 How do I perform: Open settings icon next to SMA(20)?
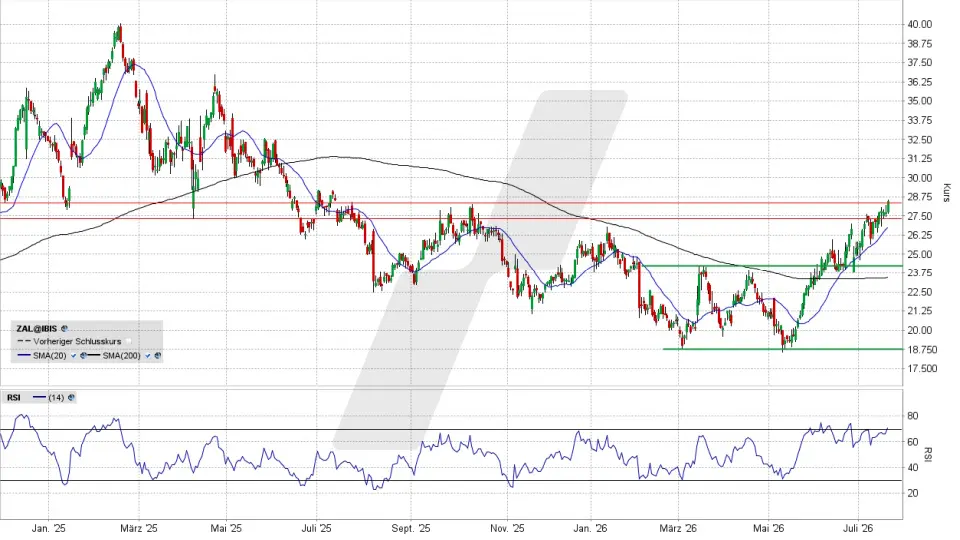[x=83, y=356]
